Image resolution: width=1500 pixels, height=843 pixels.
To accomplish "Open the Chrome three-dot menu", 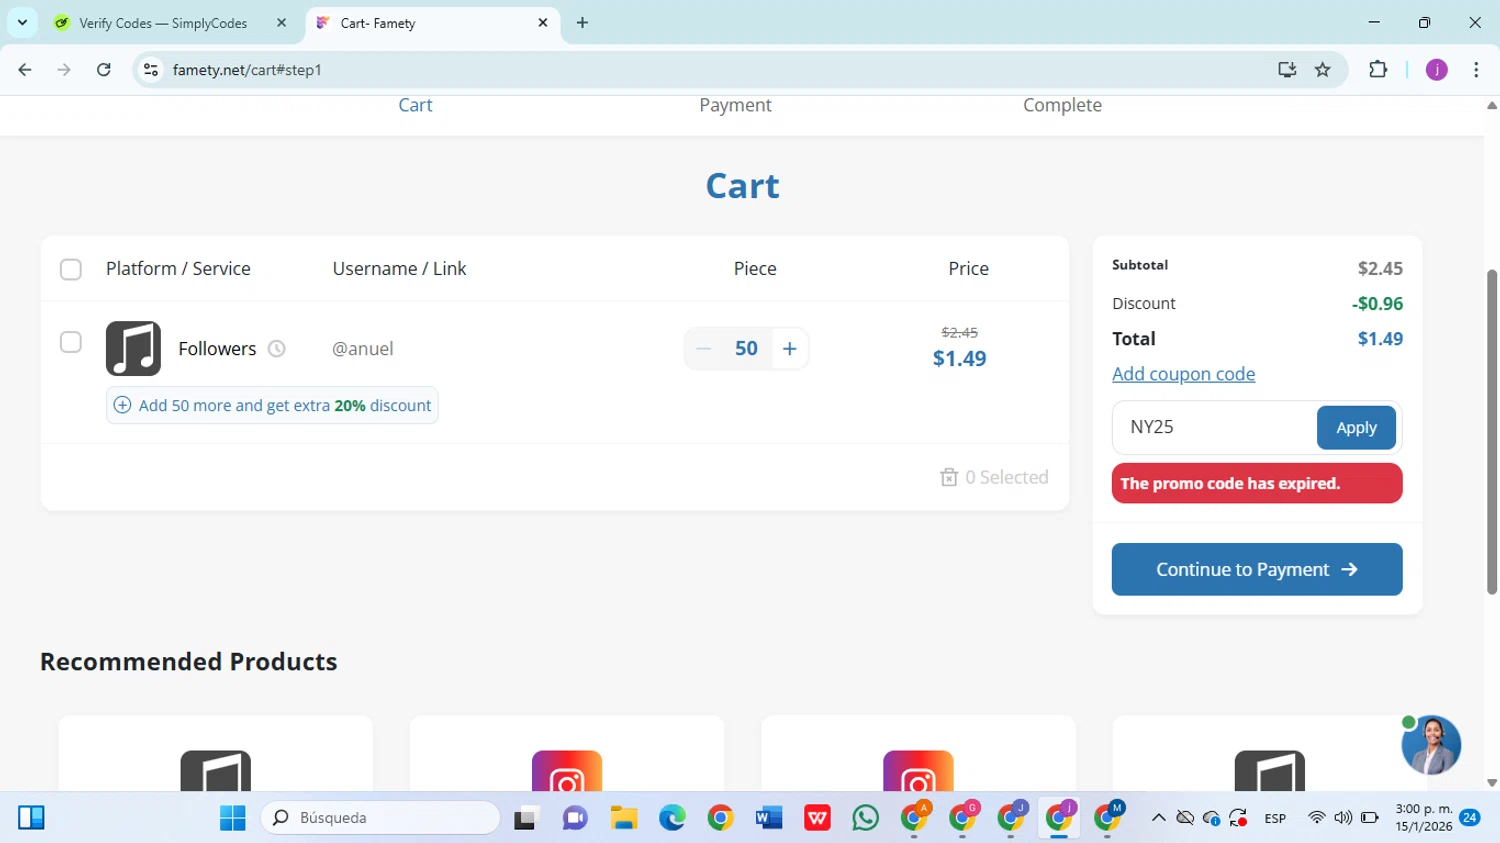I will click(1476, 70).
